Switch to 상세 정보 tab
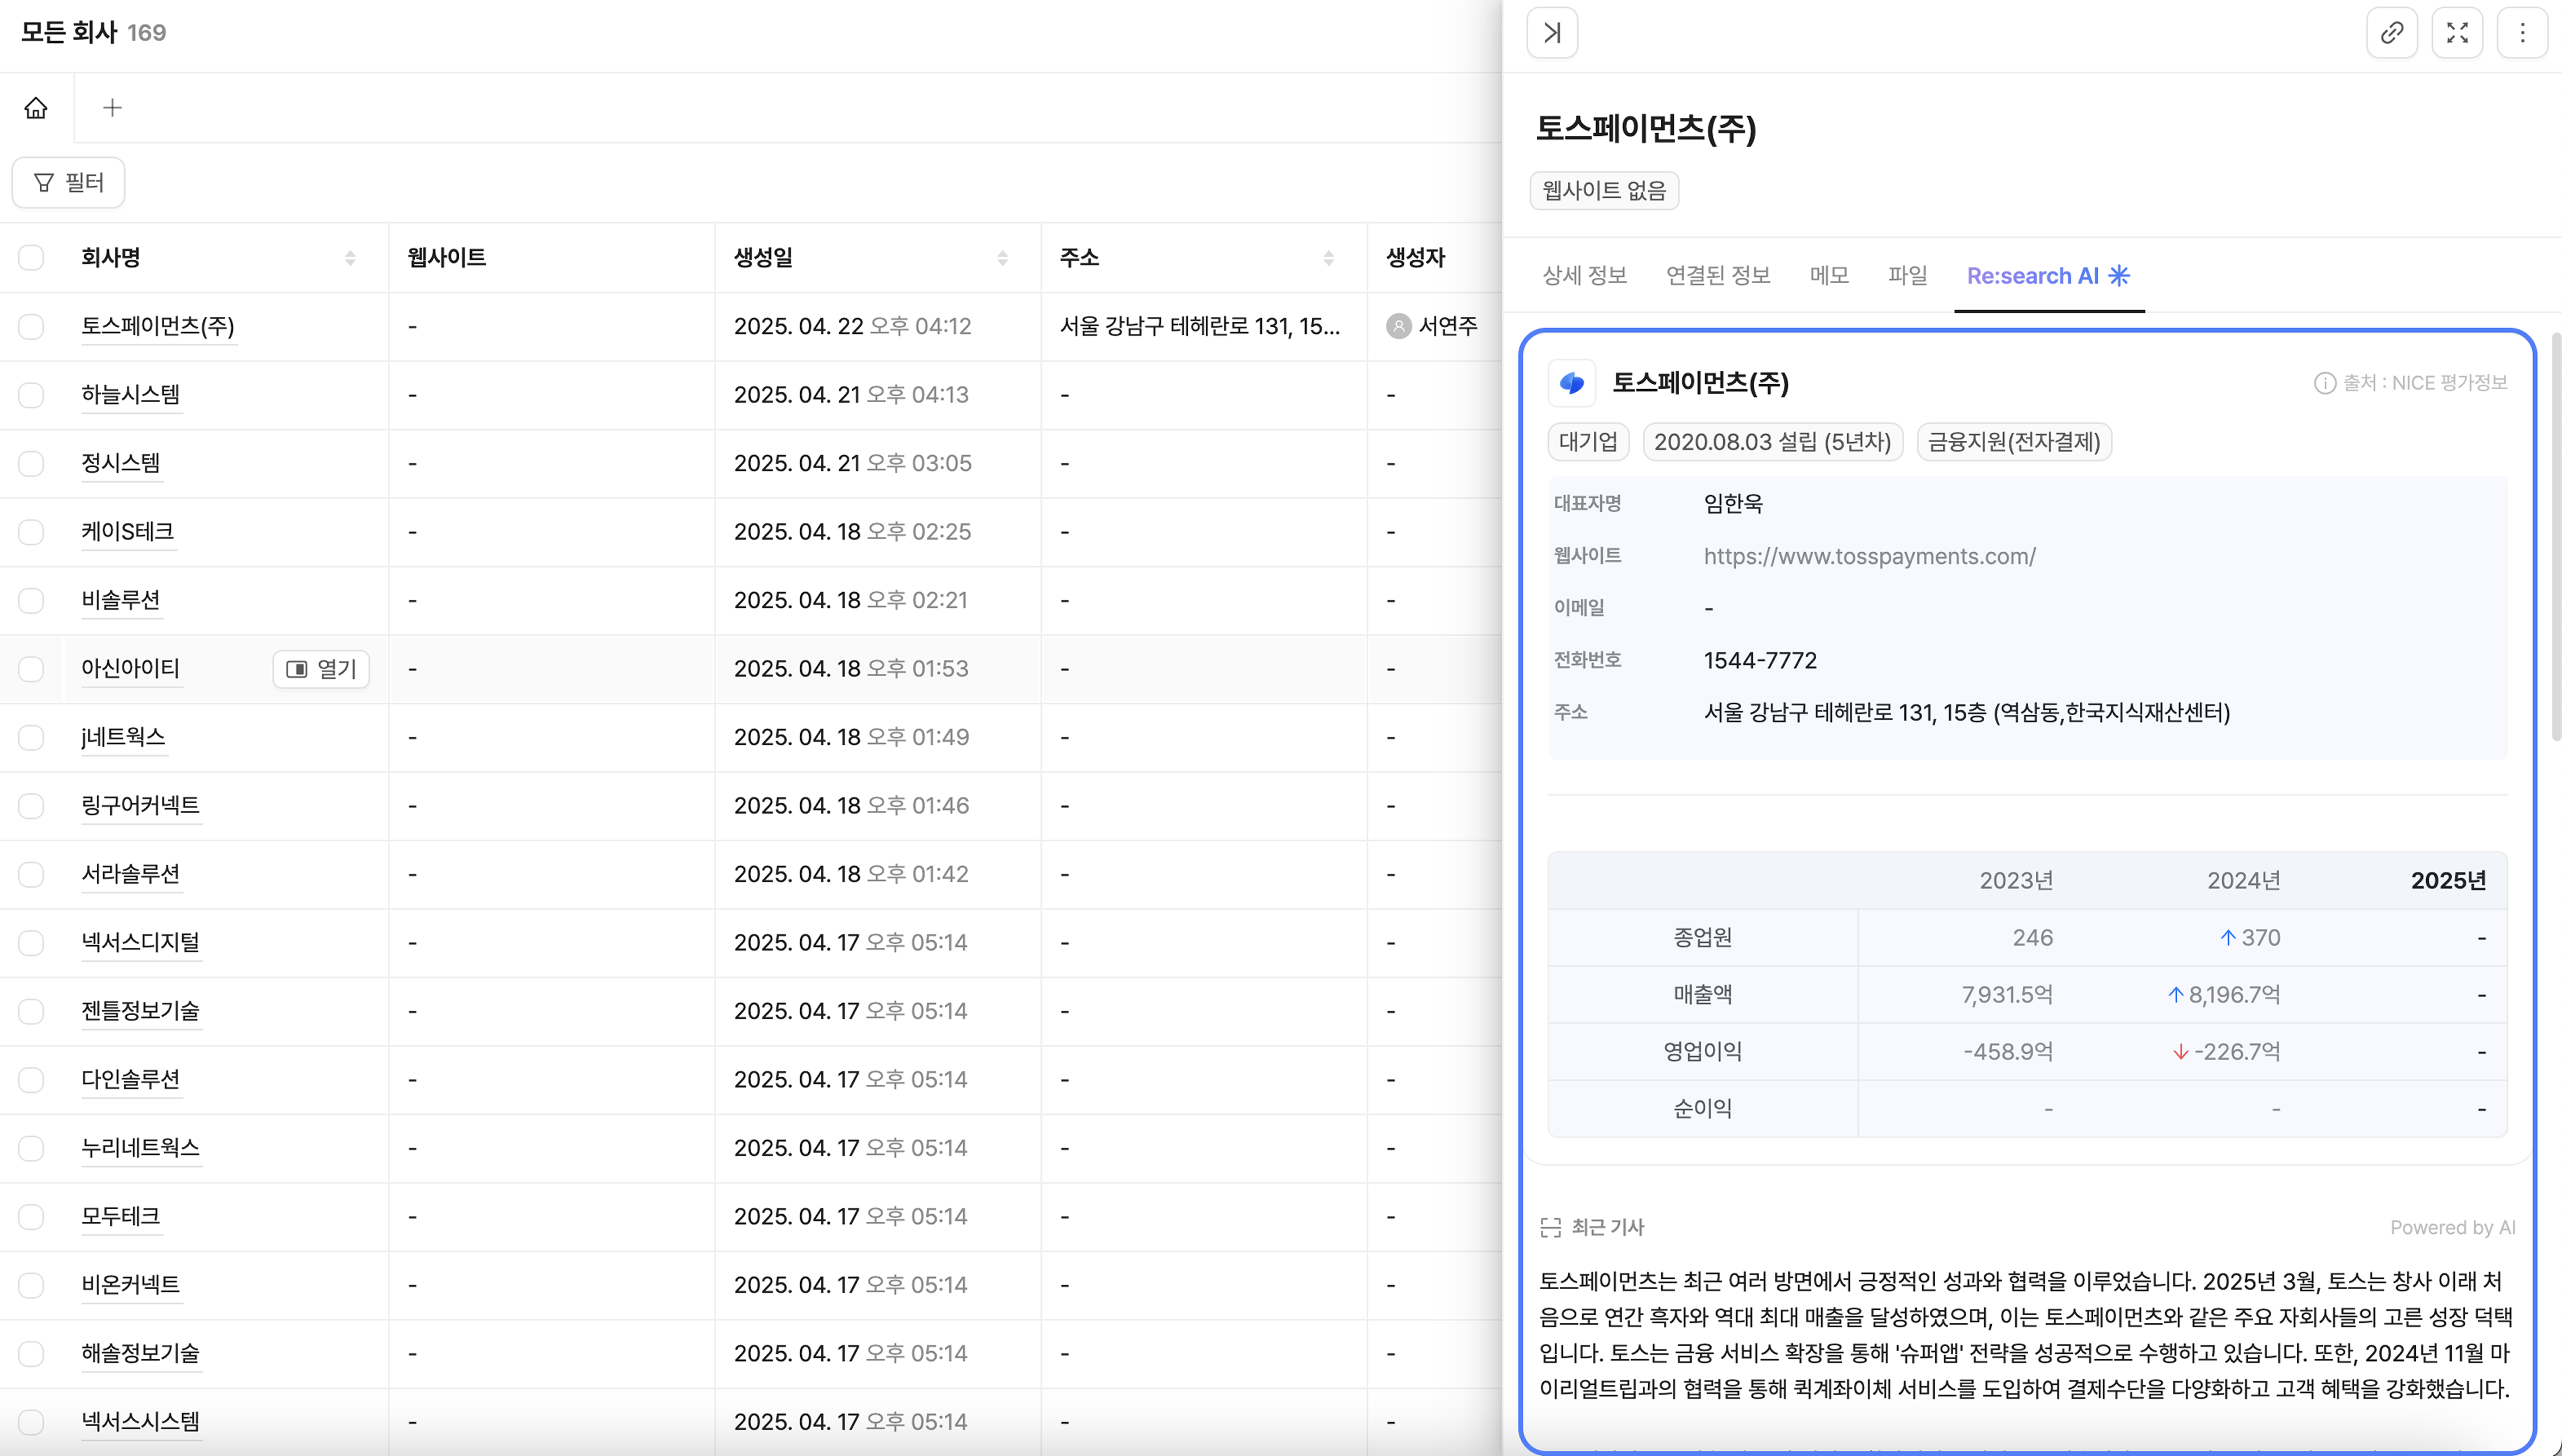 coord(1584,275)
